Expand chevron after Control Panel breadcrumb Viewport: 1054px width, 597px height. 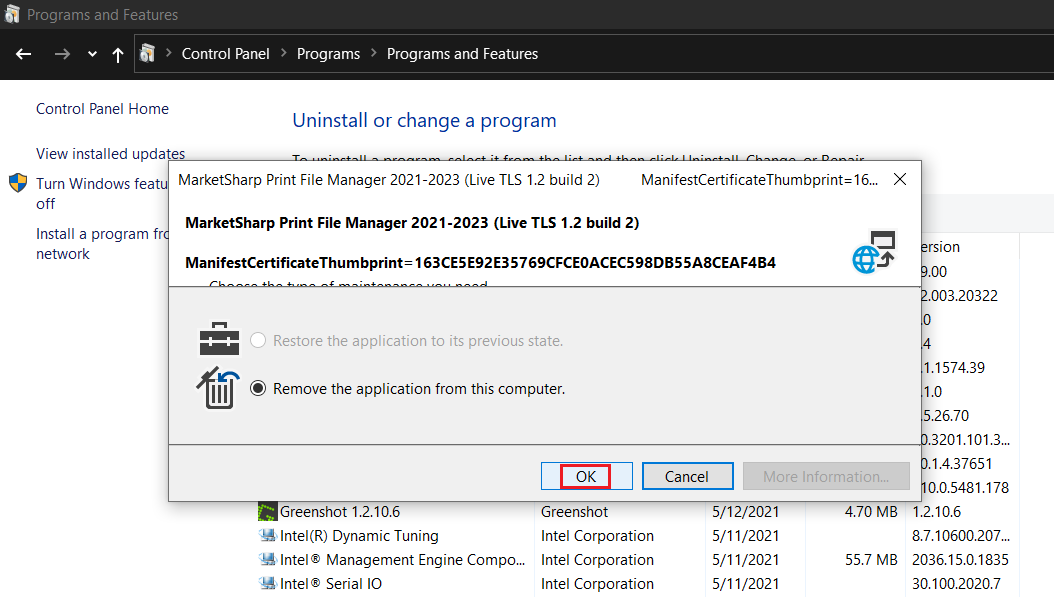284,53
